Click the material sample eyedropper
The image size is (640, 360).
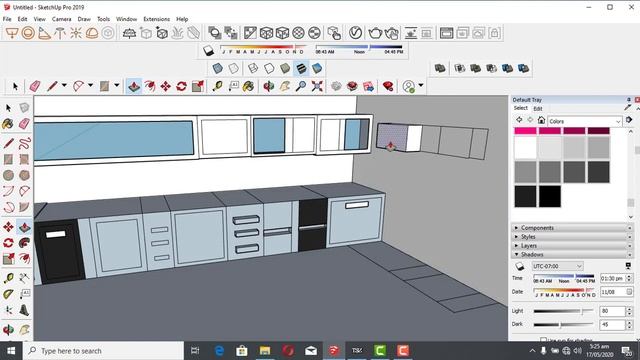[x=628, y=107]
